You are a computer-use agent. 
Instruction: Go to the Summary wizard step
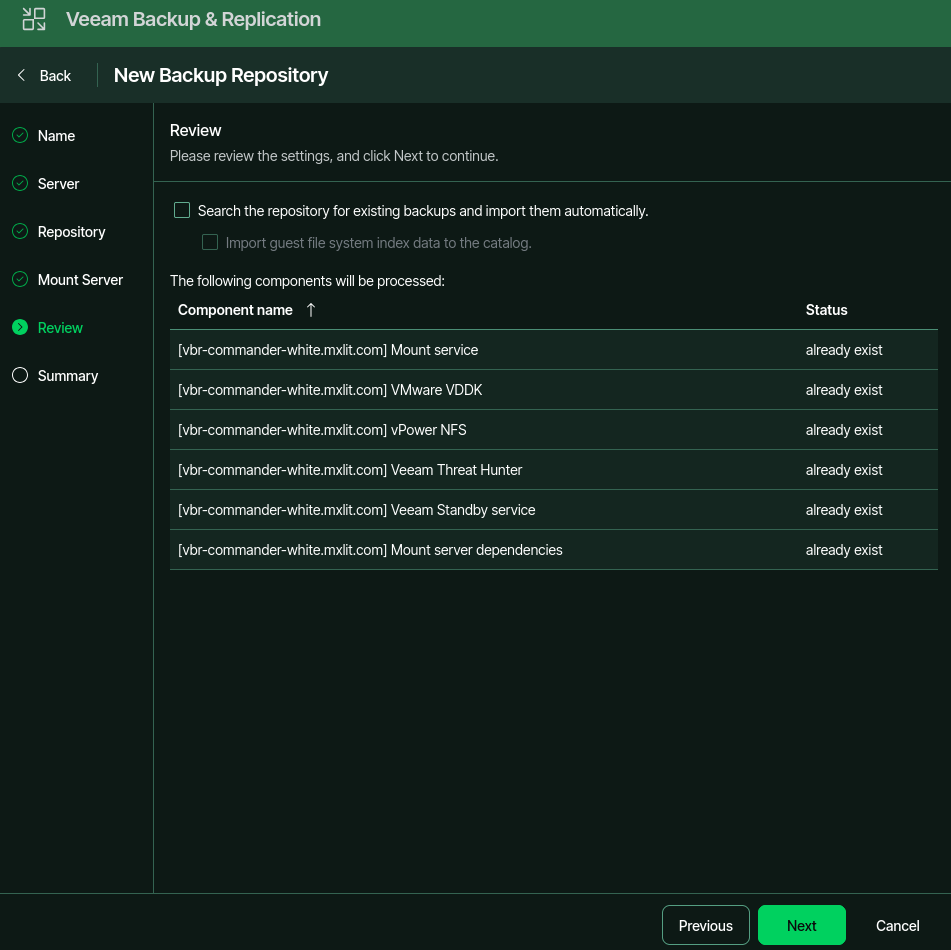tap(68, 376)
